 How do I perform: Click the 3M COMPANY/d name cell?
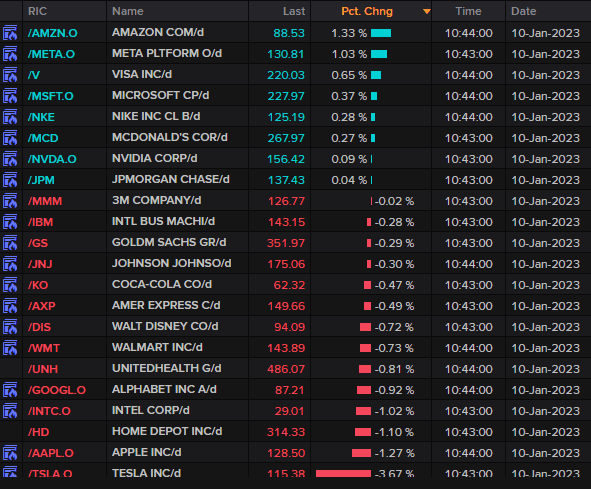point(156,200)
